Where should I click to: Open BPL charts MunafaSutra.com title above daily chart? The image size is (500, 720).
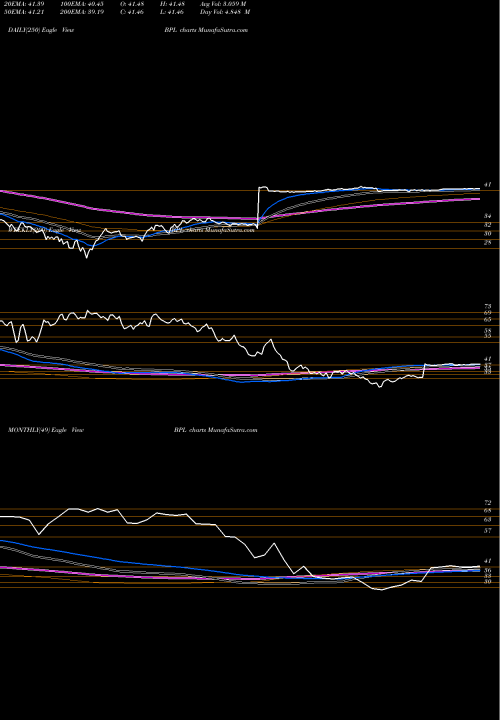coord(206,30)
